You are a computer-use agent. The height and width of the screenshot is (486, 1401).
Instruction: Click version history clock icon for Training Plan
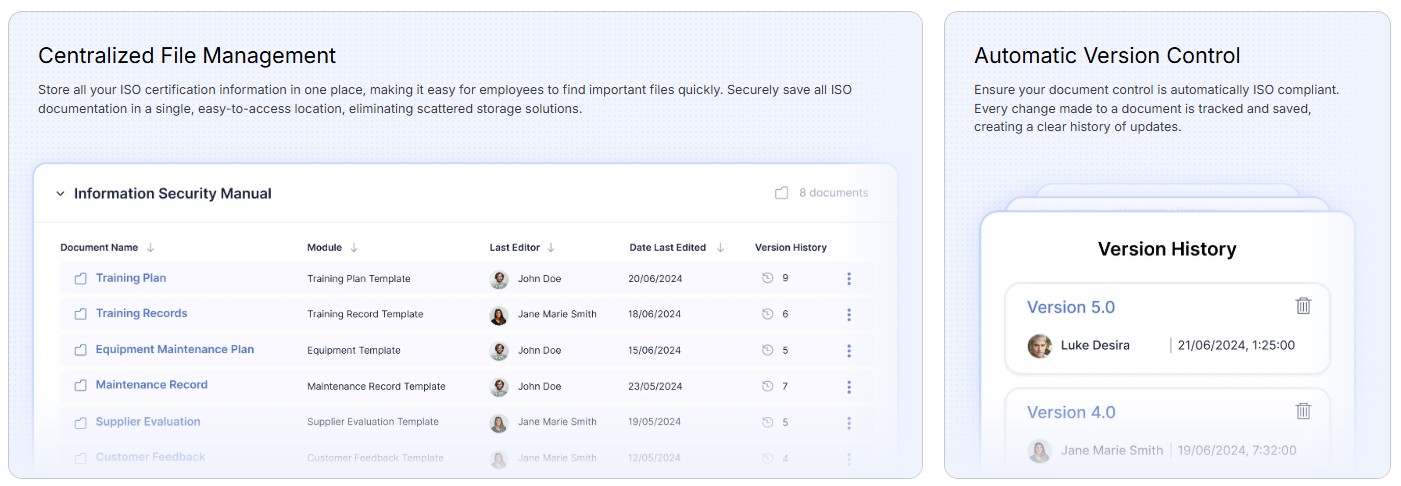[x=767, y=279]
